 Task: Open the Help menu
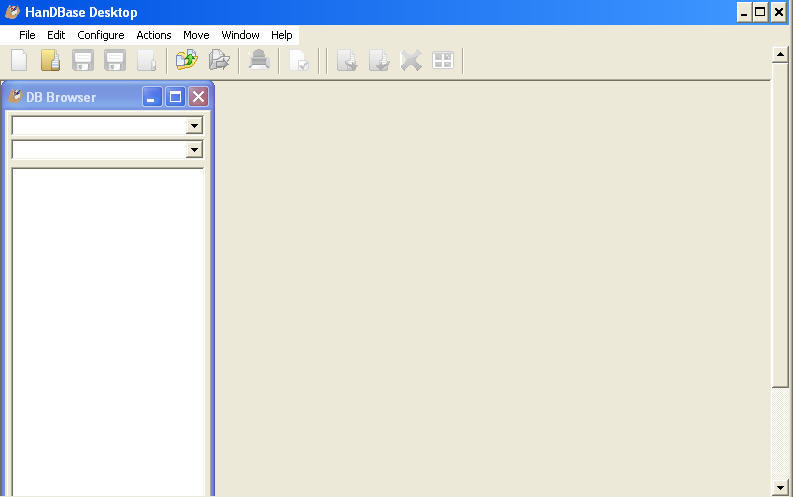[281, 35]
